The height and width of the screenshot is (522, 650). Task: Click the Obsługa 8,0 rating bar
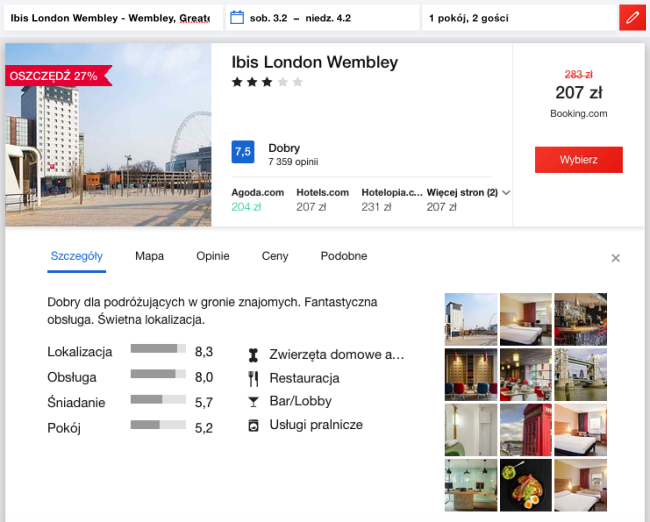pos(158,374)
